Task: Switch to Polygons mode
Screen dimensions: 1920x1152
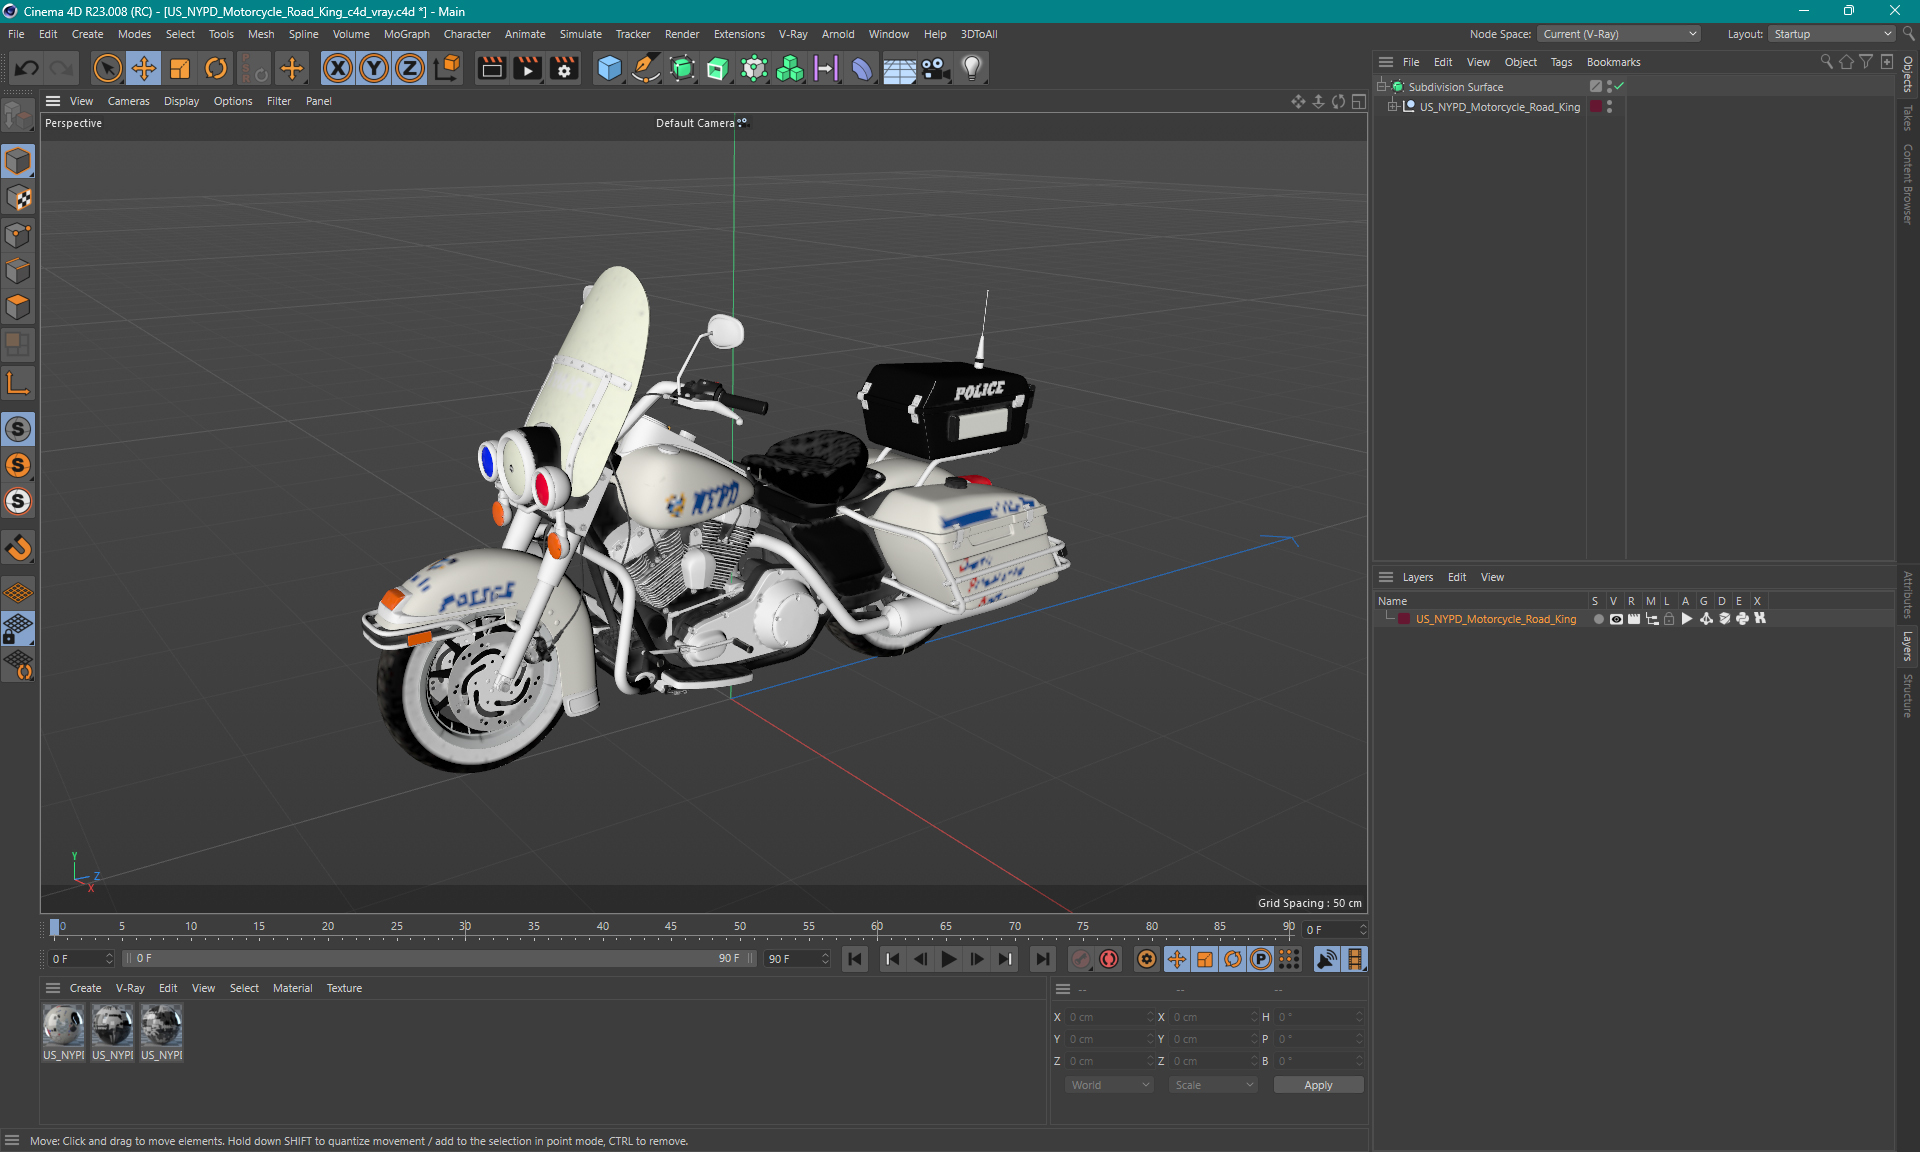Action: coord(18,307)
